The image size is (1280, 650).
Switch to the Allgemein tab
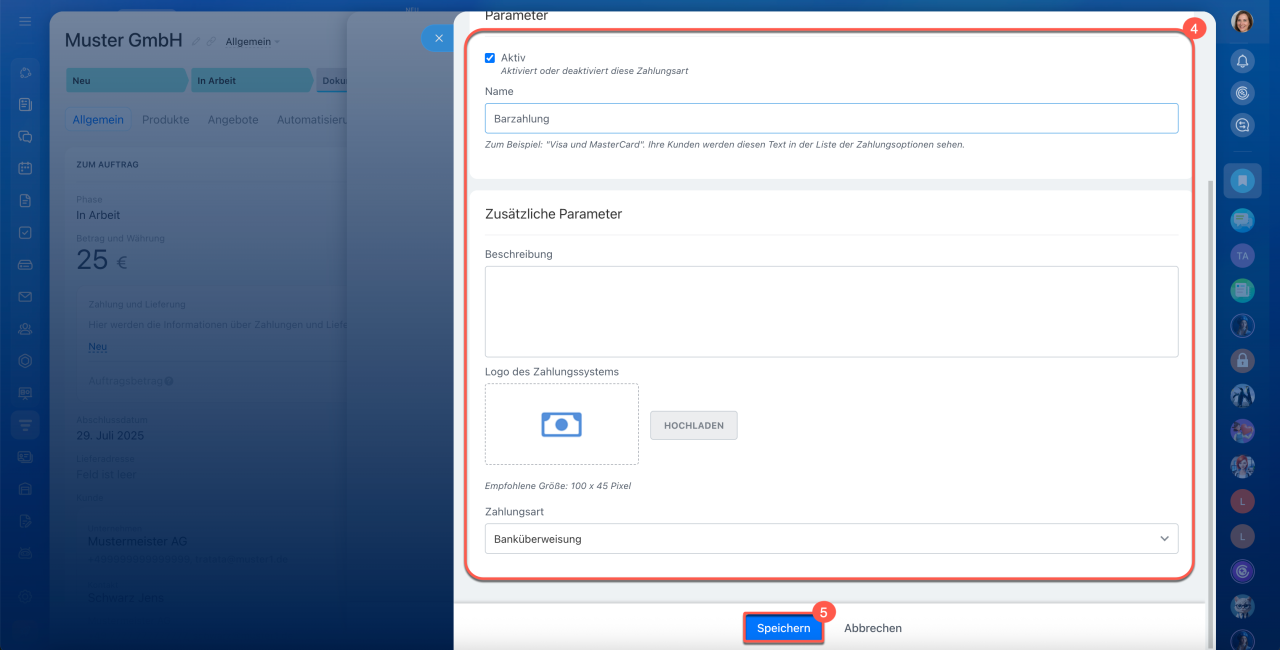point(98,119)
